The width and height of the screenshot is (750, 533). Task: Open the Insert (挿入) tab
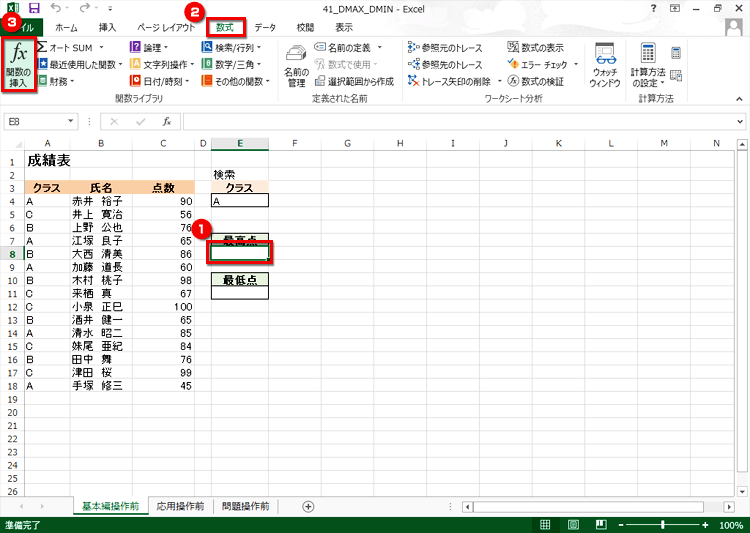pos(107,27)
